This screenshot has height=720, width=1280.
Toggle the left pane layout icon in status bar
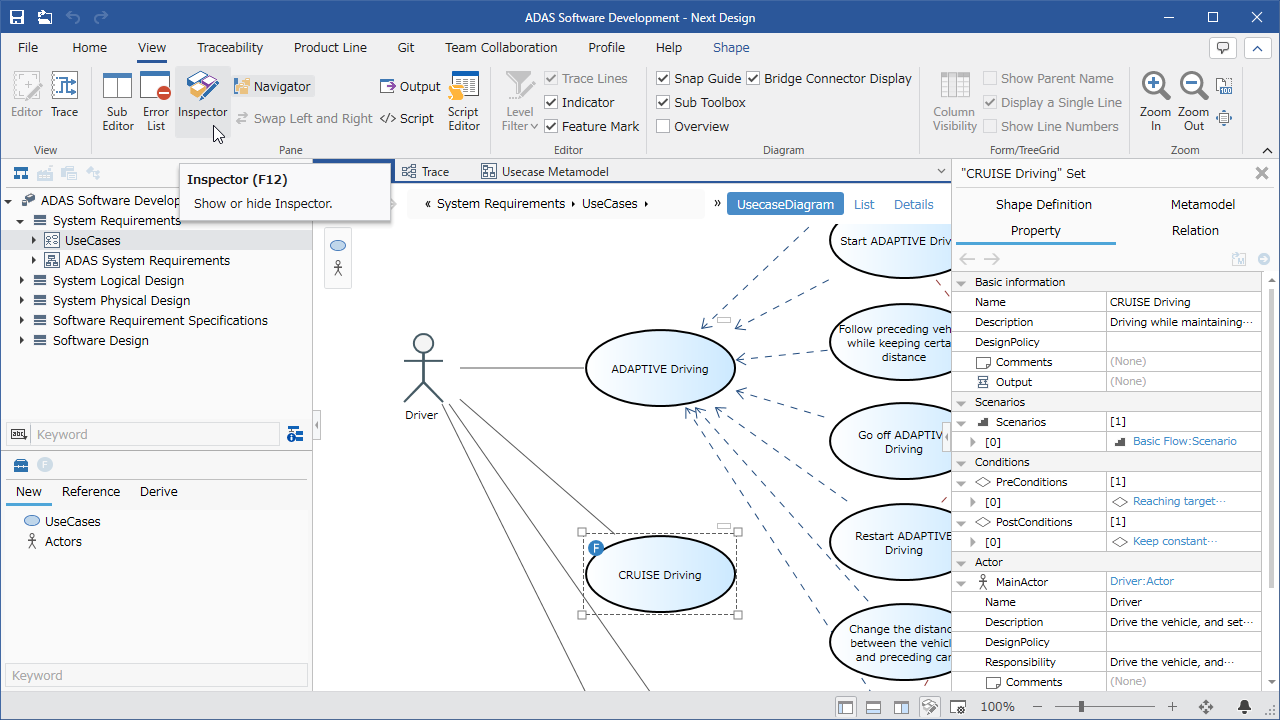click(846, 707)
